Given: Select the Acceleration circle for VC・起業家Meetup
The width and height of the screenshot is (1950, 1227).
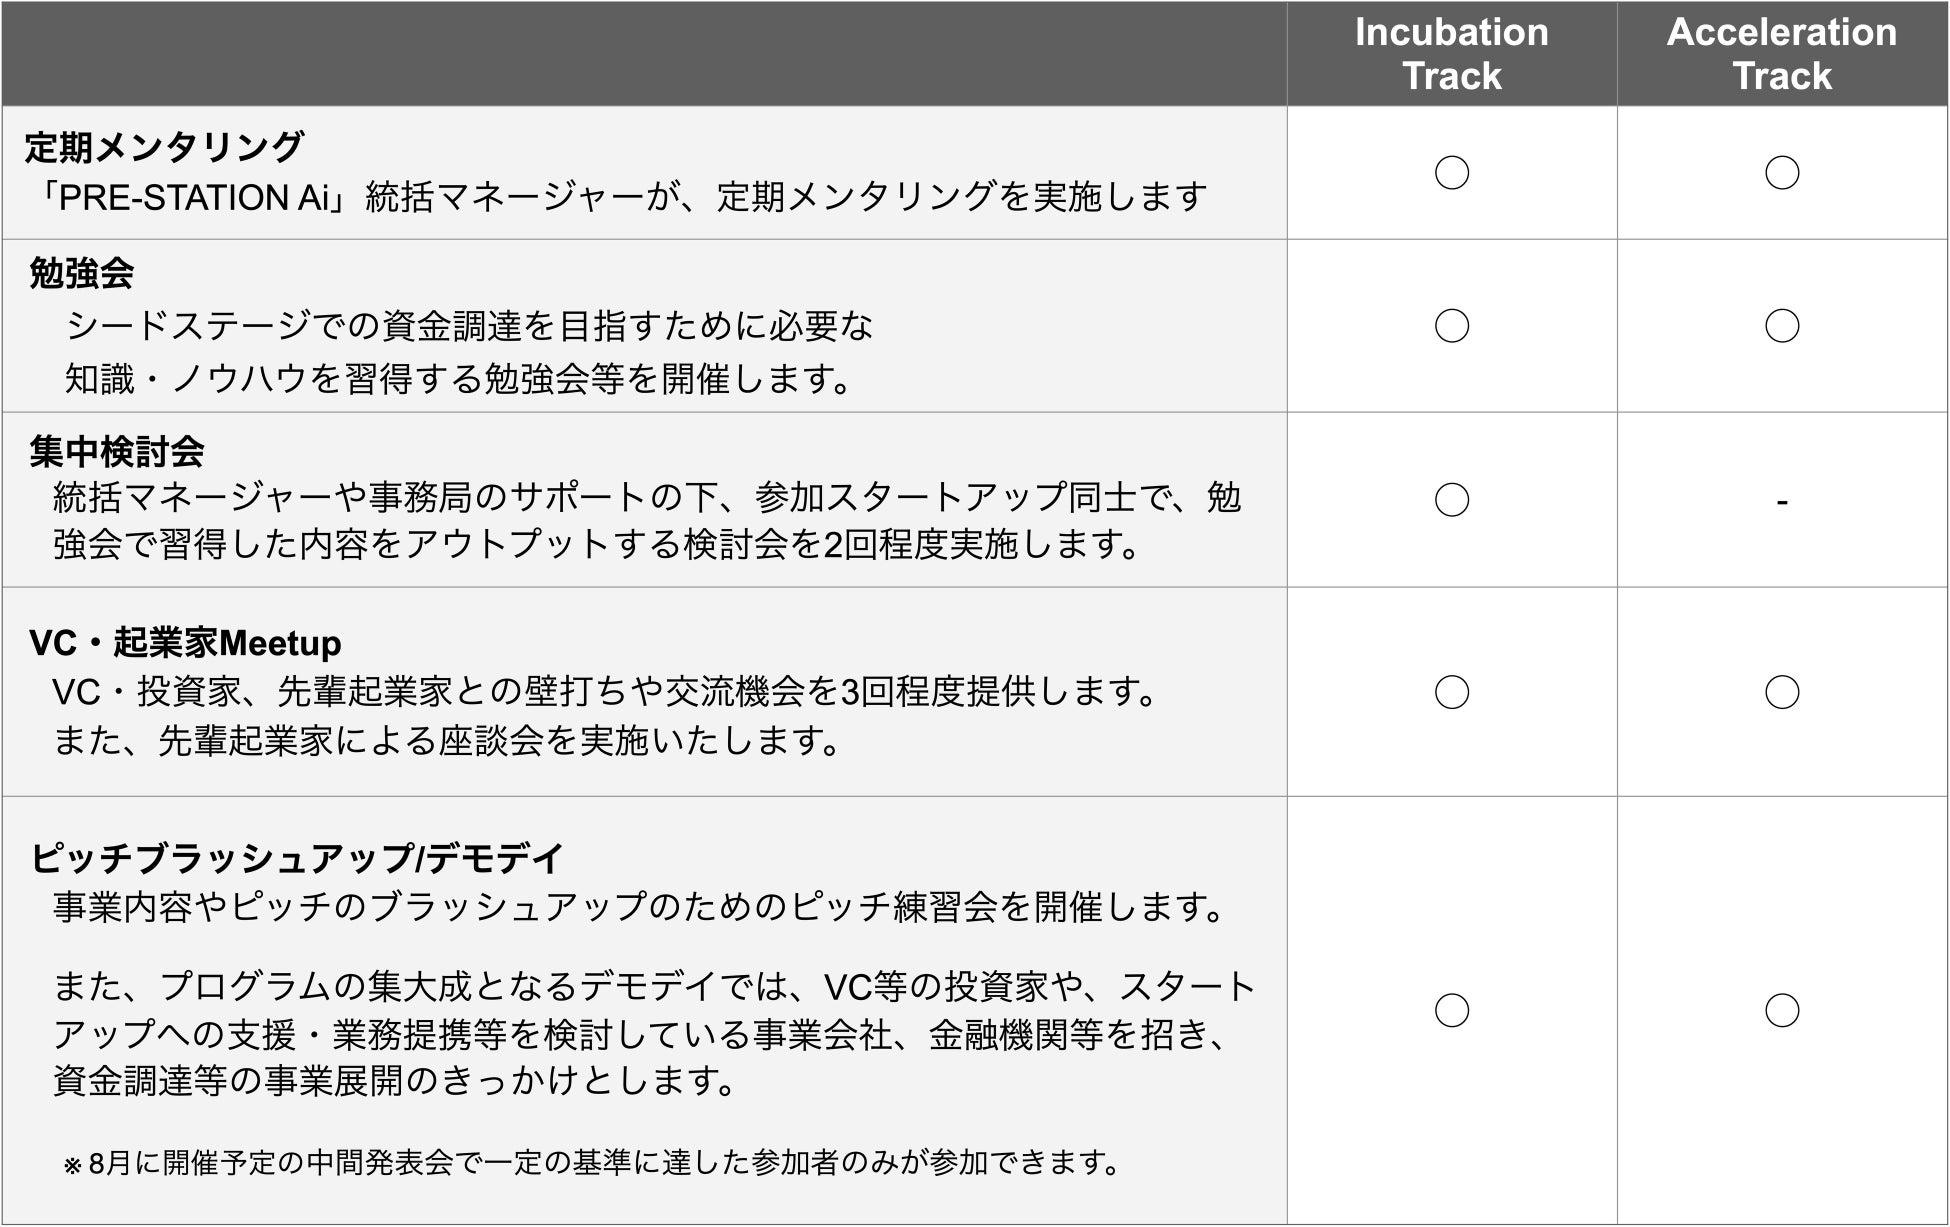Looking at the screenshot, I should pos(1781,692).
